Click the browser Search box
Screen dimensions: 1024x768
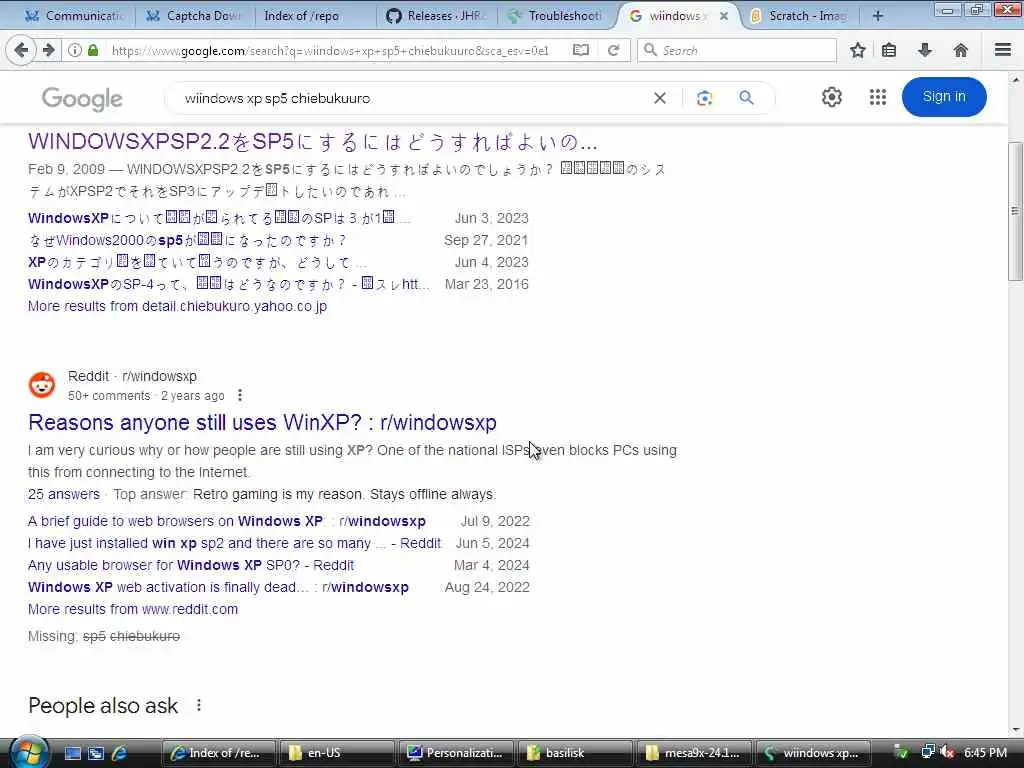737,50
